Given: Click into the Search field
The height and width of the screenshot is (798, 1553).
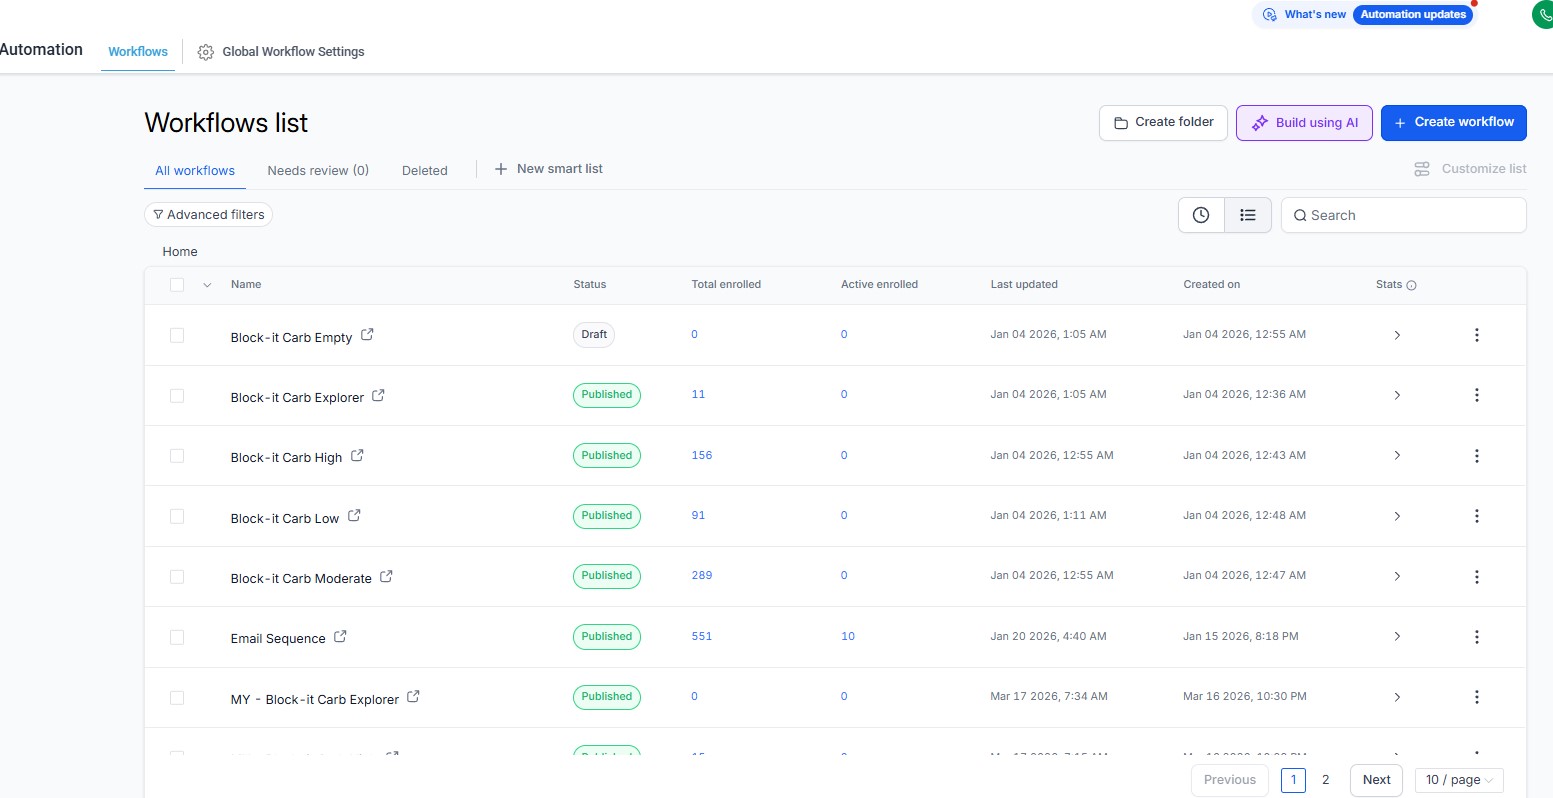Looking at the screenshot, I should 1404,215.
